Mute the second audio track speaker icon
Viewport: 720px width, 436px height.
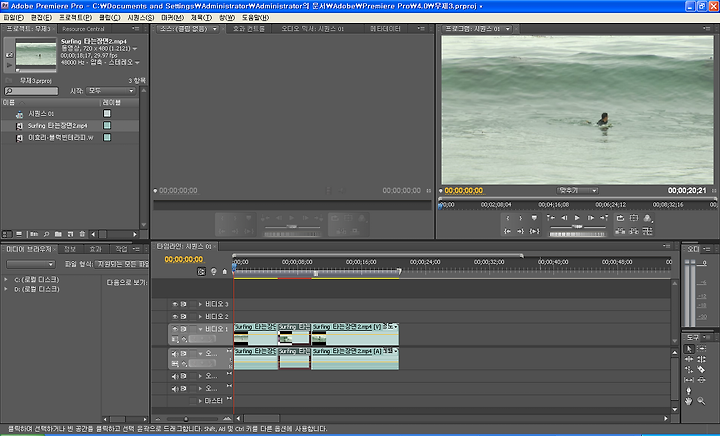(x=175, y=376)
